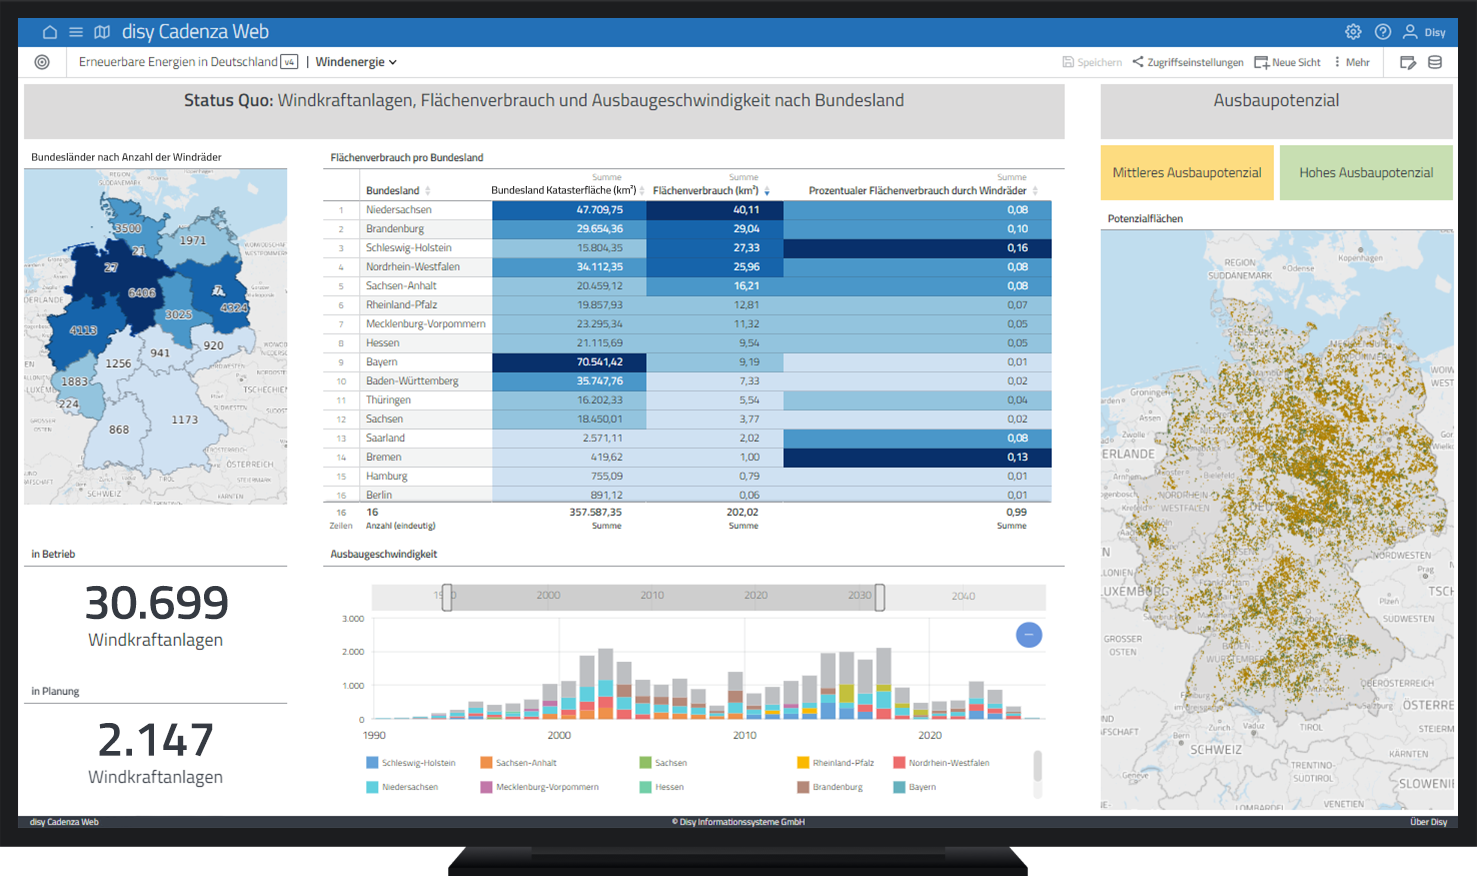Go to the home icon
The width and height of the screenshot is (1477, 876).
[x=50, y=31]
